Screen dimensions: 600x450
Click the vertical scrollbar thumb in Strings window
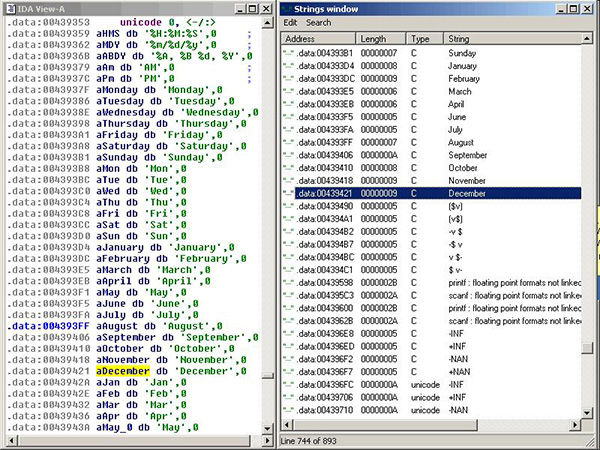[587, 348]
